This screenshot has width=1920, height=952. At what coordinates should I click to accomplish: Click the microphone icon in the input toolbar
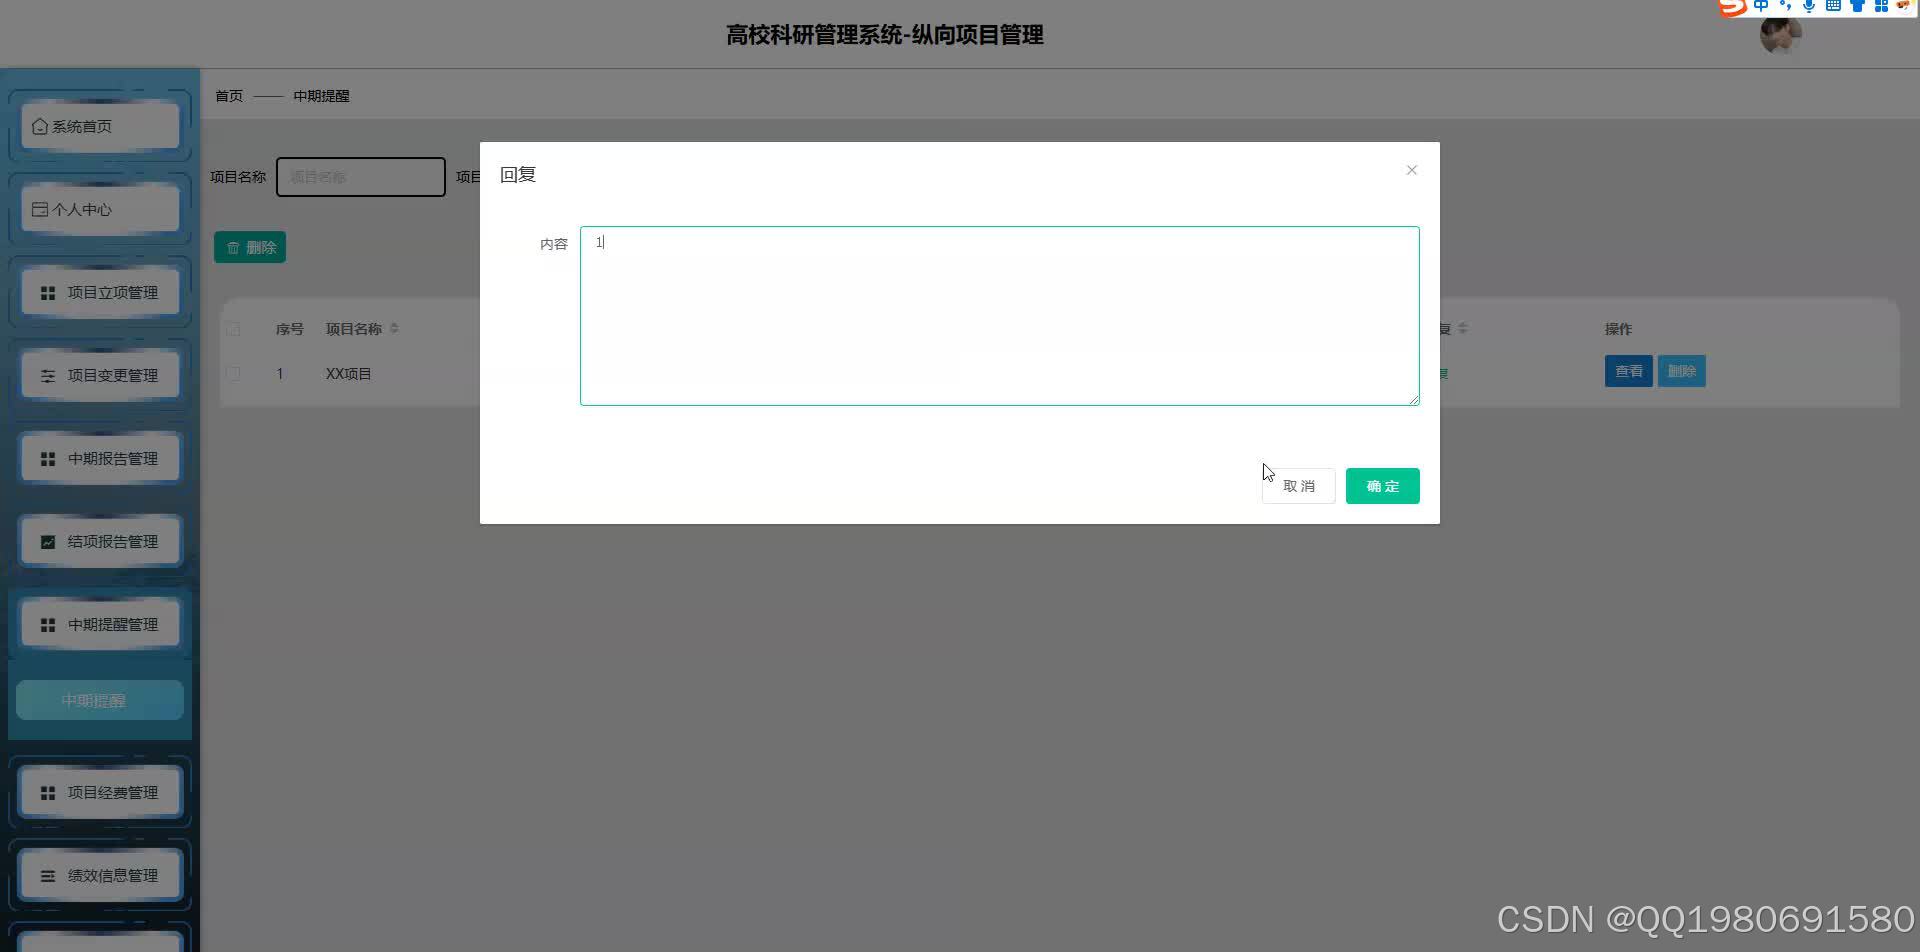coord(1808,6)
